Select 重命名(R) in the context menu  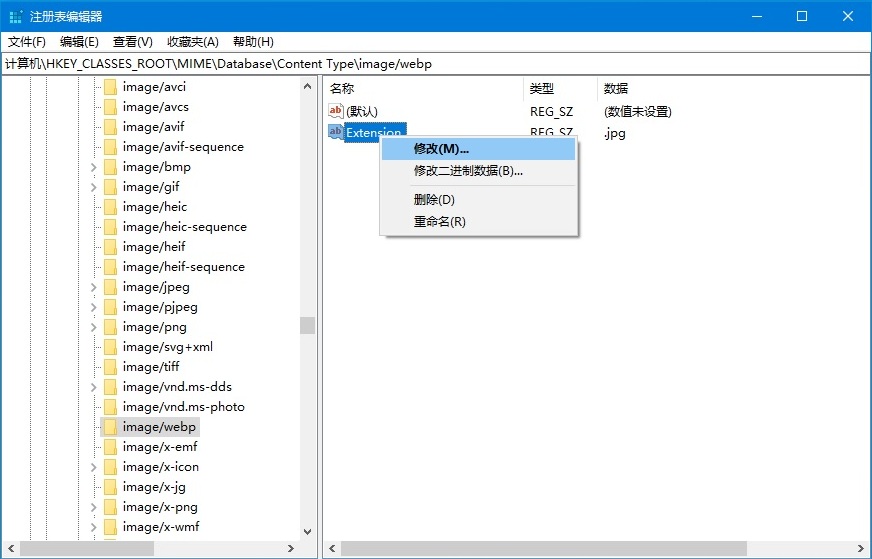(478, 221)
